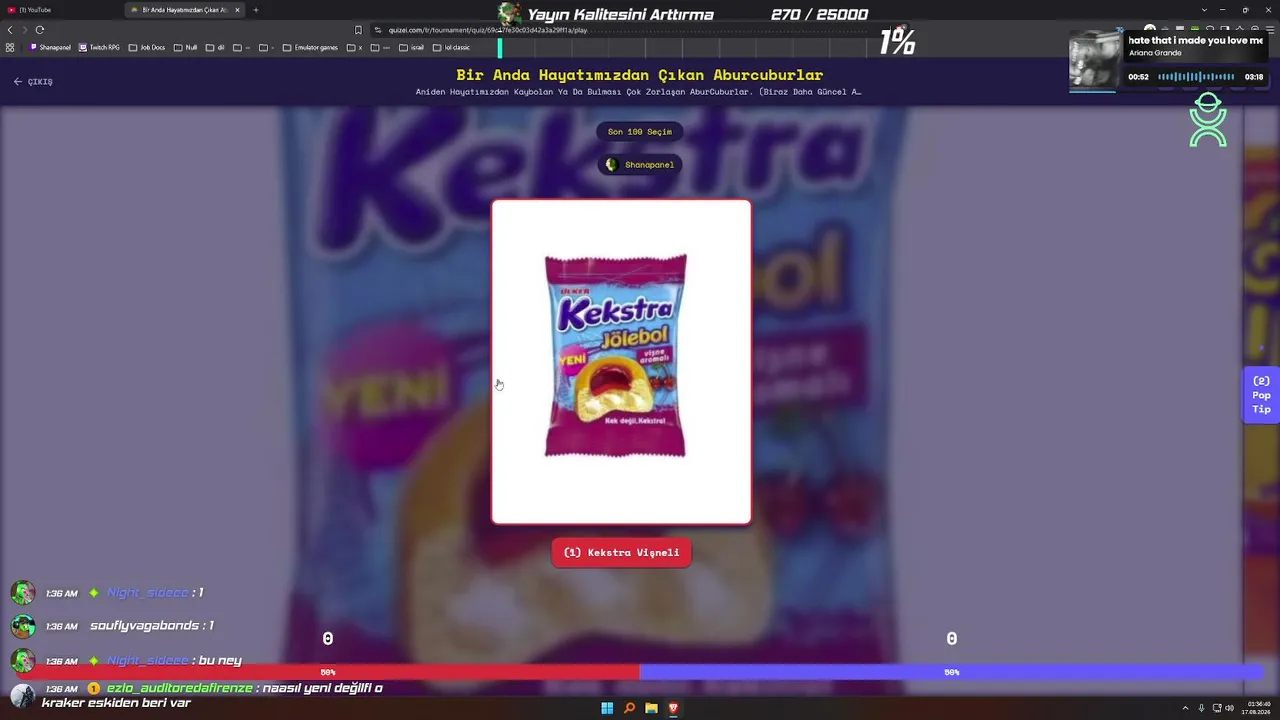Image resolution: width=1280 pixels, height=720 pixels.
Task: Open Windows Search from the taskbar
Action: point(629,708)
